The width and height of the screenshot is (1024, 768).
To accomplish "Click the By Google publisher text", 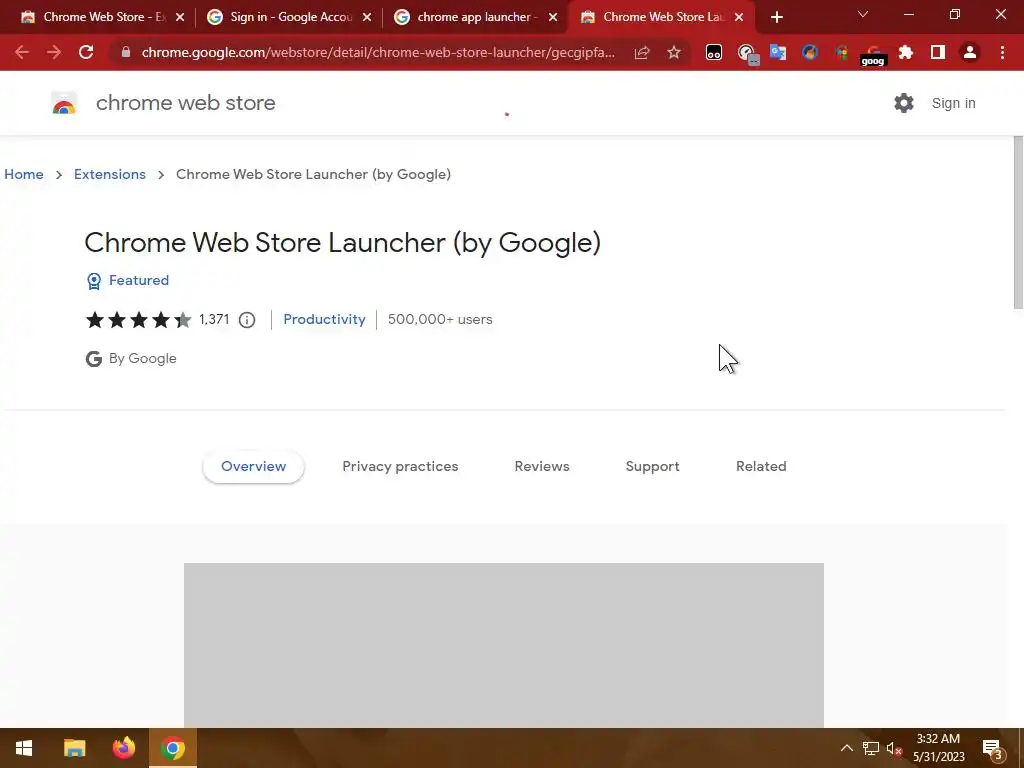I will (x=142, y=359).
